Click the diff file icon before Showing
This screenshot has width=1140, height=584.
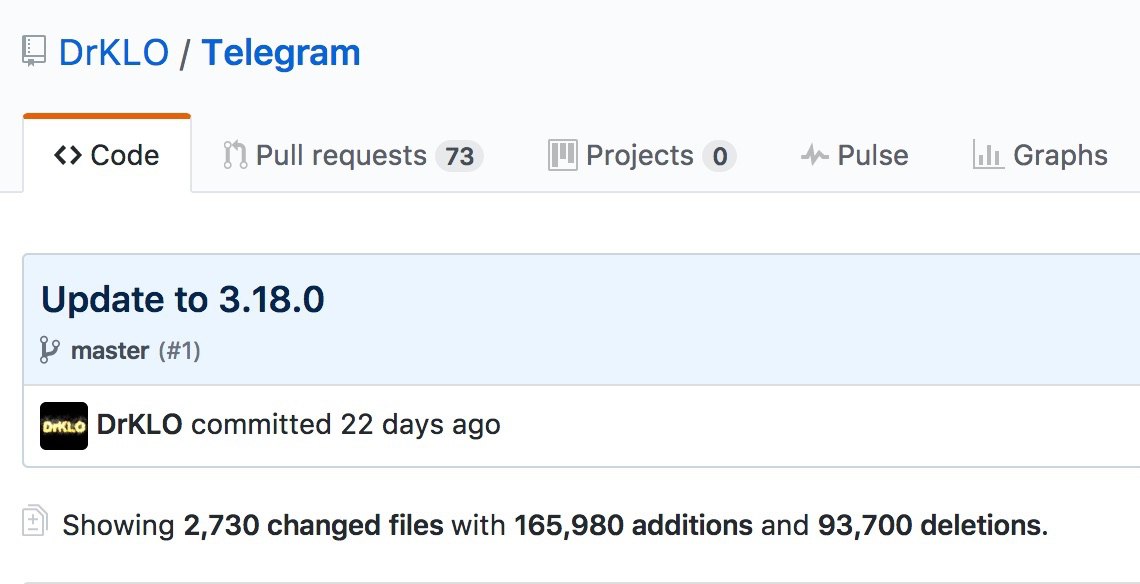35,523
